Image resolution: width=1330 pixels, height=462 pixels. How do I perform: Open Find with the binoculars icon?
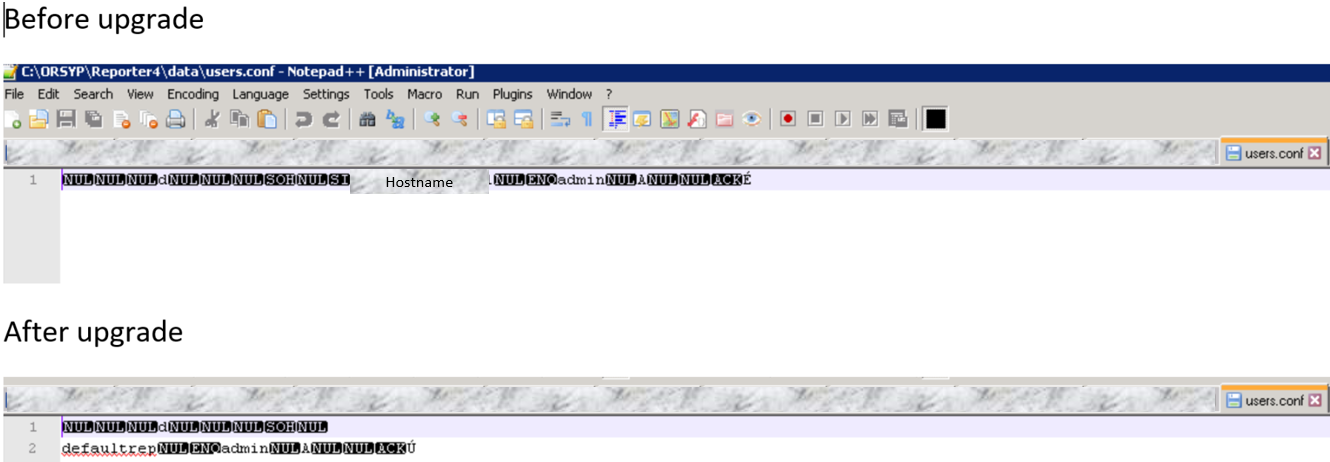point(367,120)
